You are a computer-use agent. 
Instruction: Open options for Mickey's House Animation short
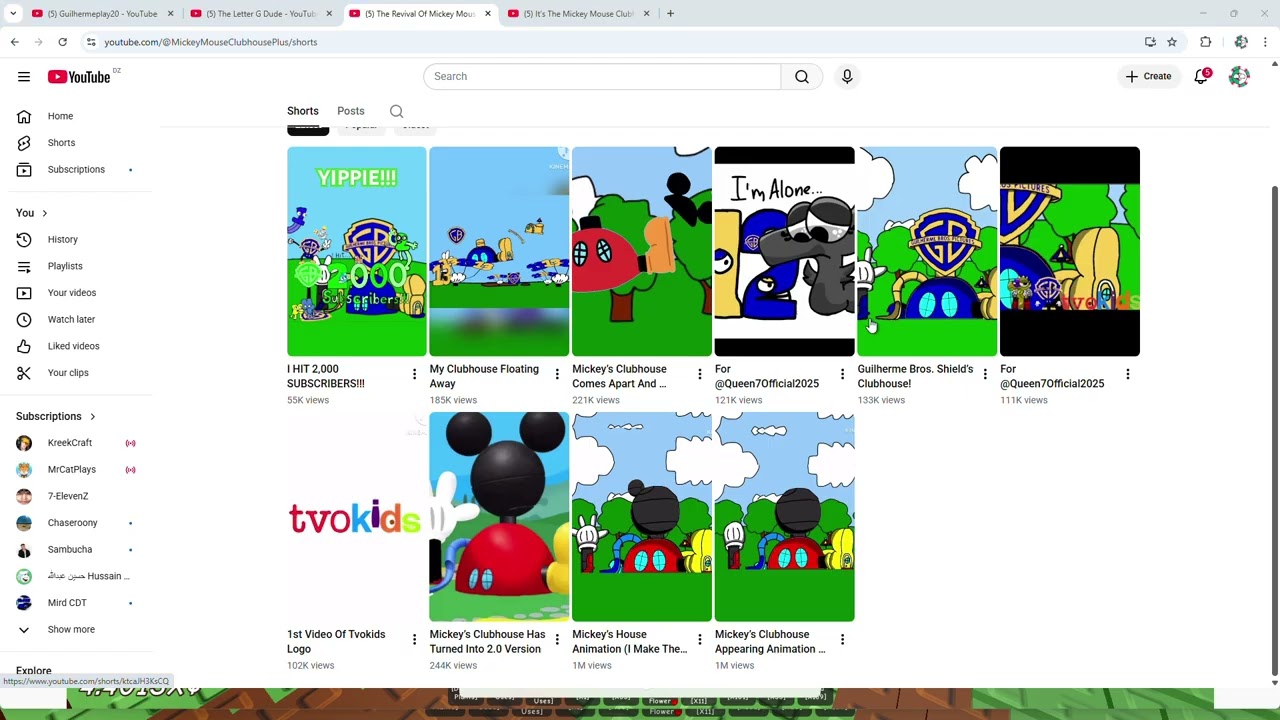point(700,640)
